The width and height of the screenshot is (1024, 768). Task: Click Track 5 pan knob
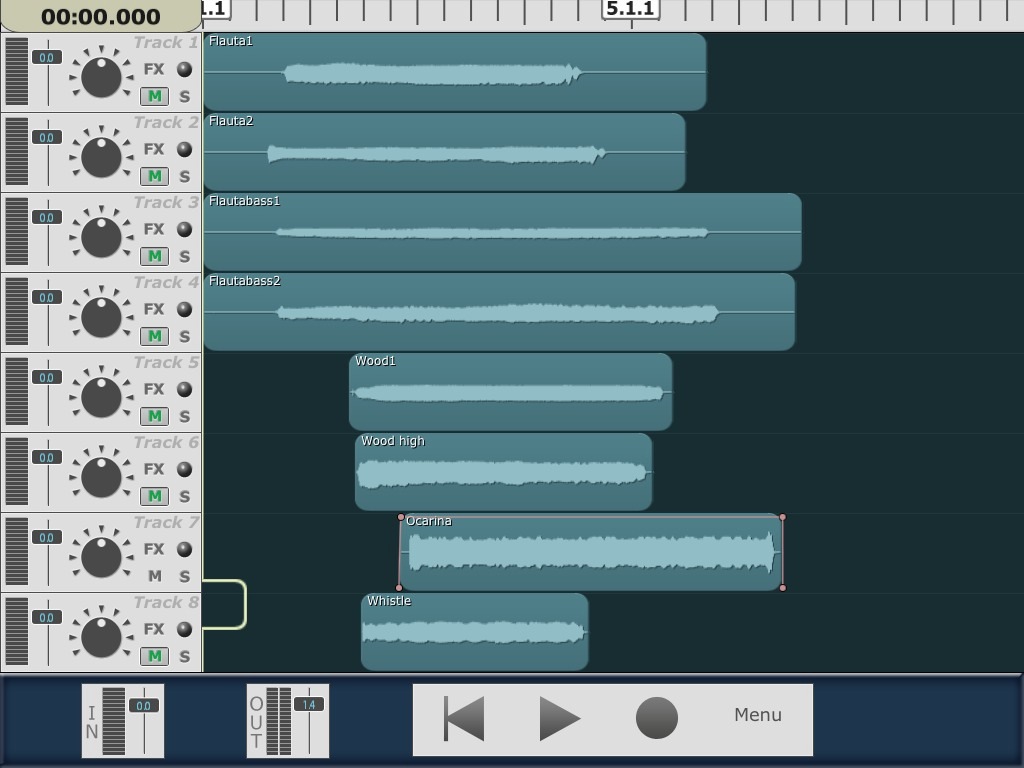(101, 396)
